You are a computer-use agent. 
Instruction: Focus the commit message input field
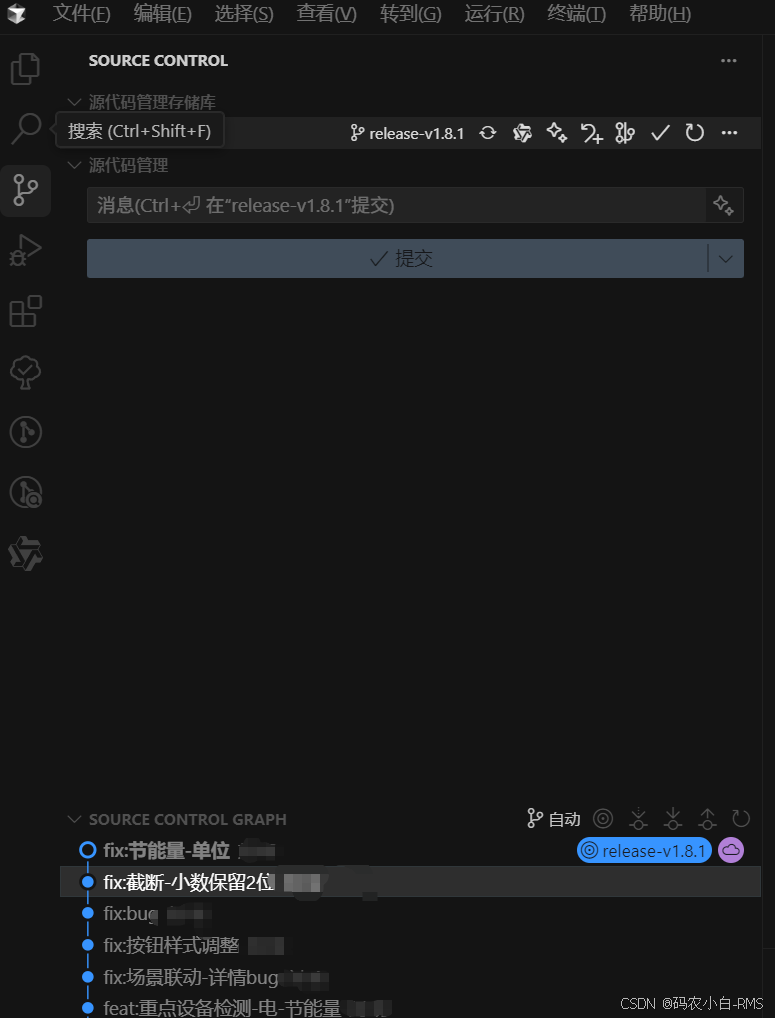click(x=397, y=205)
